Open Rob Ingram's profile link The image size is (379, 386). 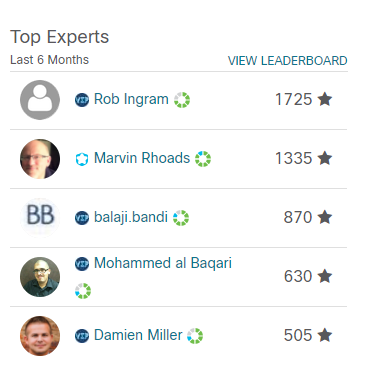pyautogui.click(x=131, y=99)
